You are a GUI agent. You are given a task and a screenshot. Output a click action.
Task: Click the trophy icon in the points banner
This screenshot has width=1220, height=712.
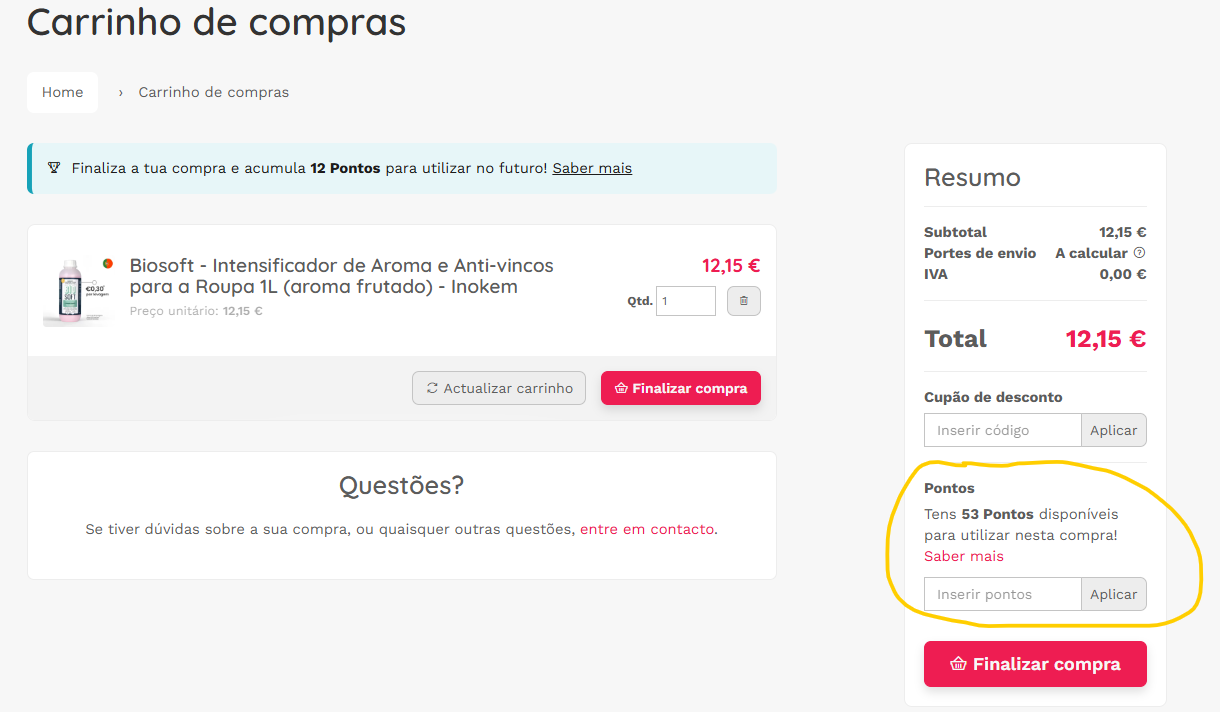click(55, 167)
